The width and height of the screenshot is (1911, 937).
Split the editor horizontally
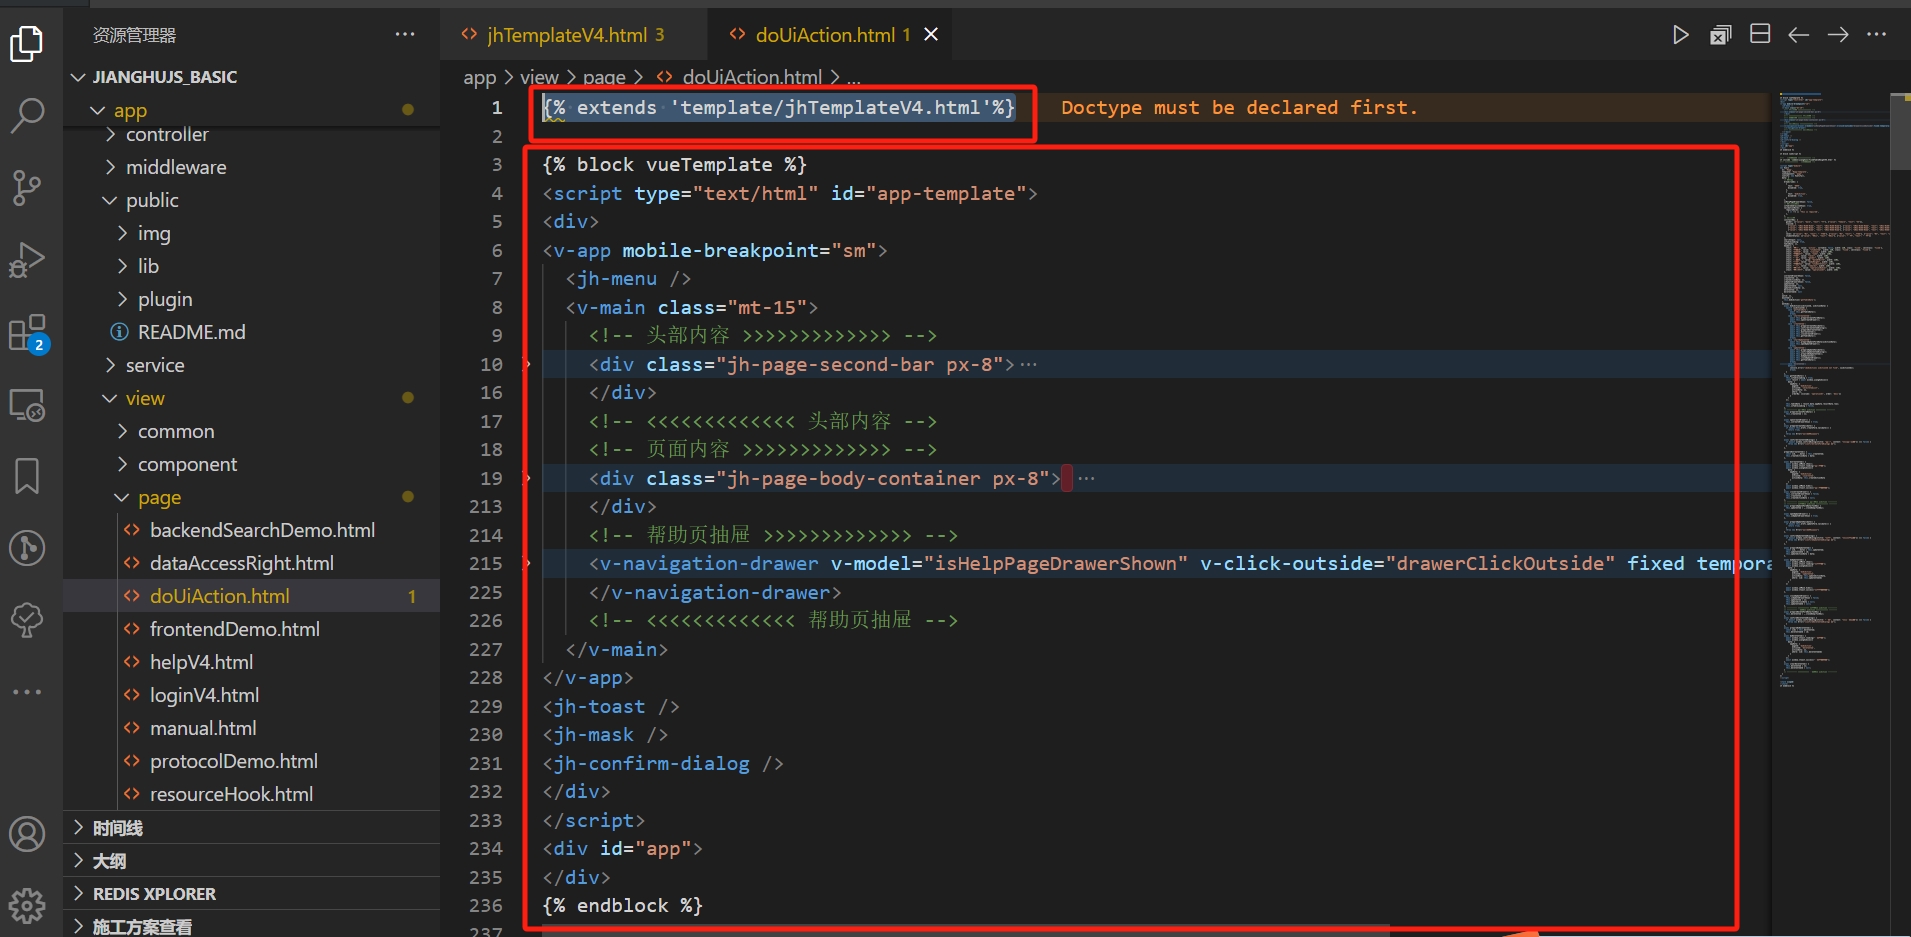[x=1760, y=33]
